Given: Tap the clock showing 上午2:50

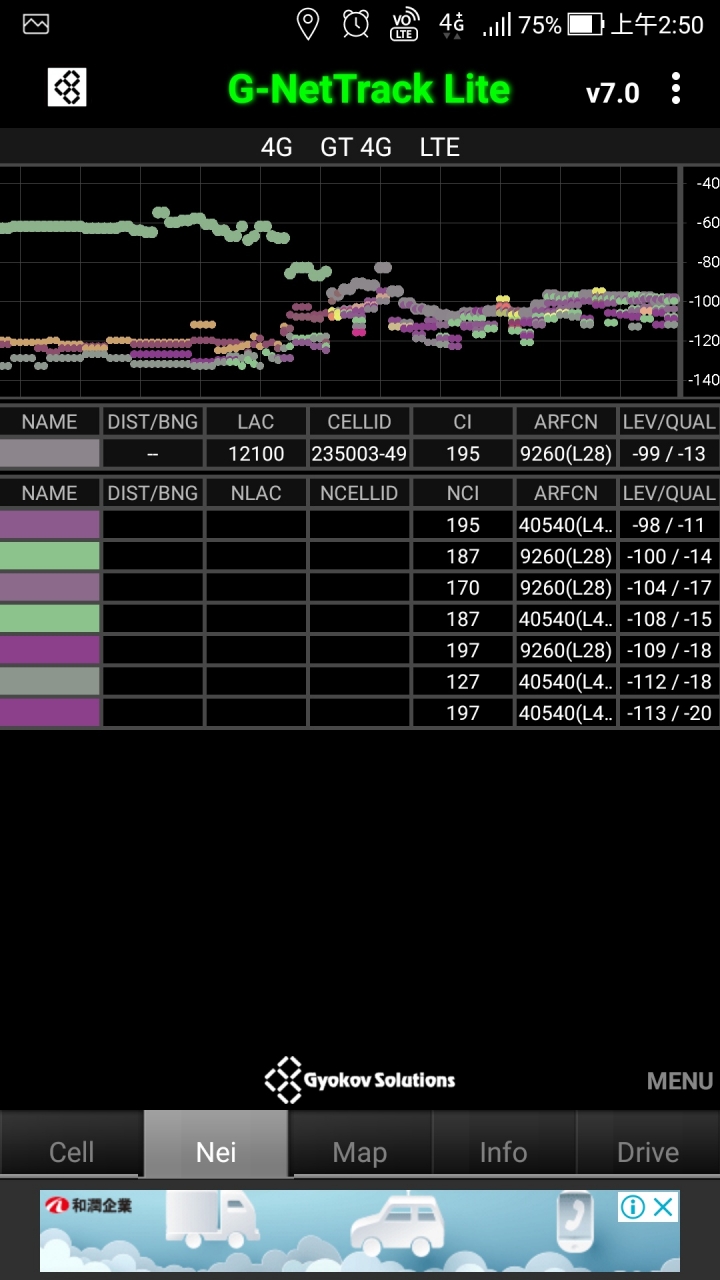Looking at the screenshot, I should (x=657, y=25).
